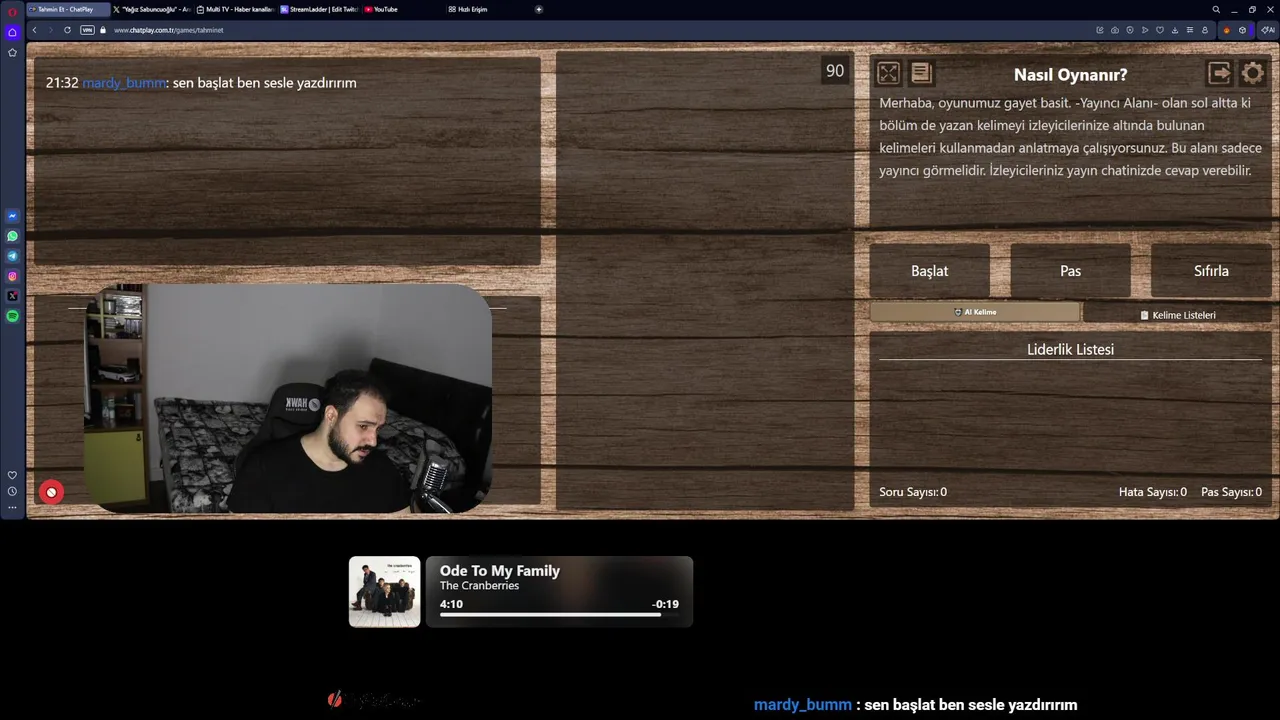Click the Opera logo menu icon
This screenshot has height=720, width=1280.
click(12, 11)
